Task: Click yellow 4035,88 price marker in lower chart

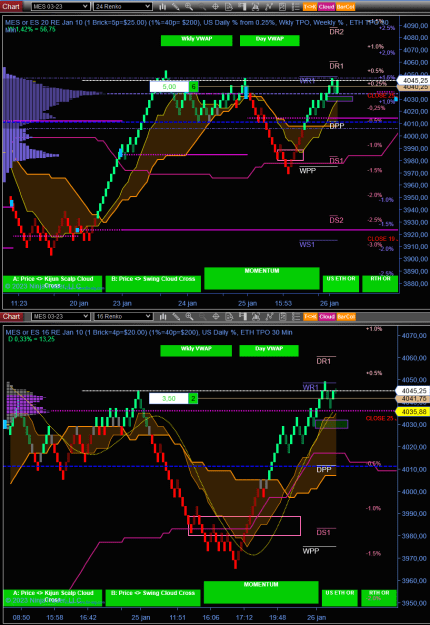Action: tap(412, 412)
